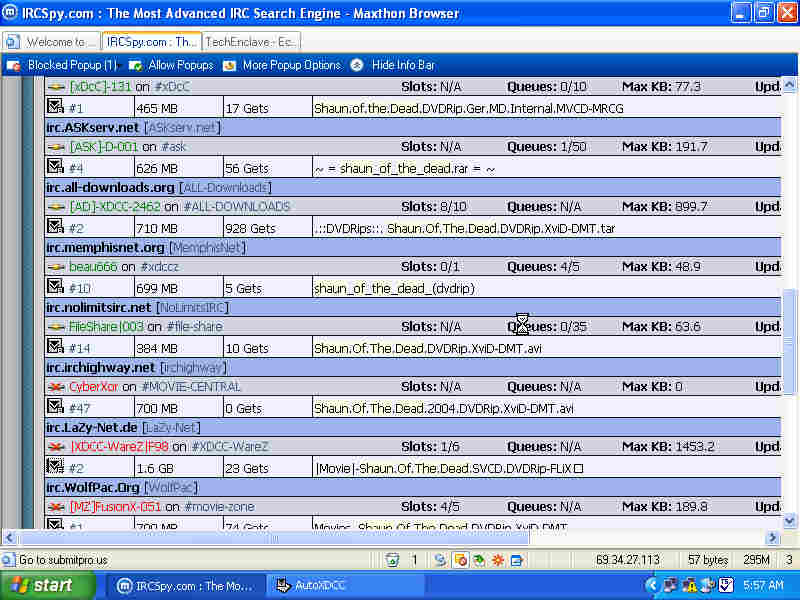Open the [AD]-XDCC-2462 bot link
Screen dimensions: 800x600
[x=115, y=207]
